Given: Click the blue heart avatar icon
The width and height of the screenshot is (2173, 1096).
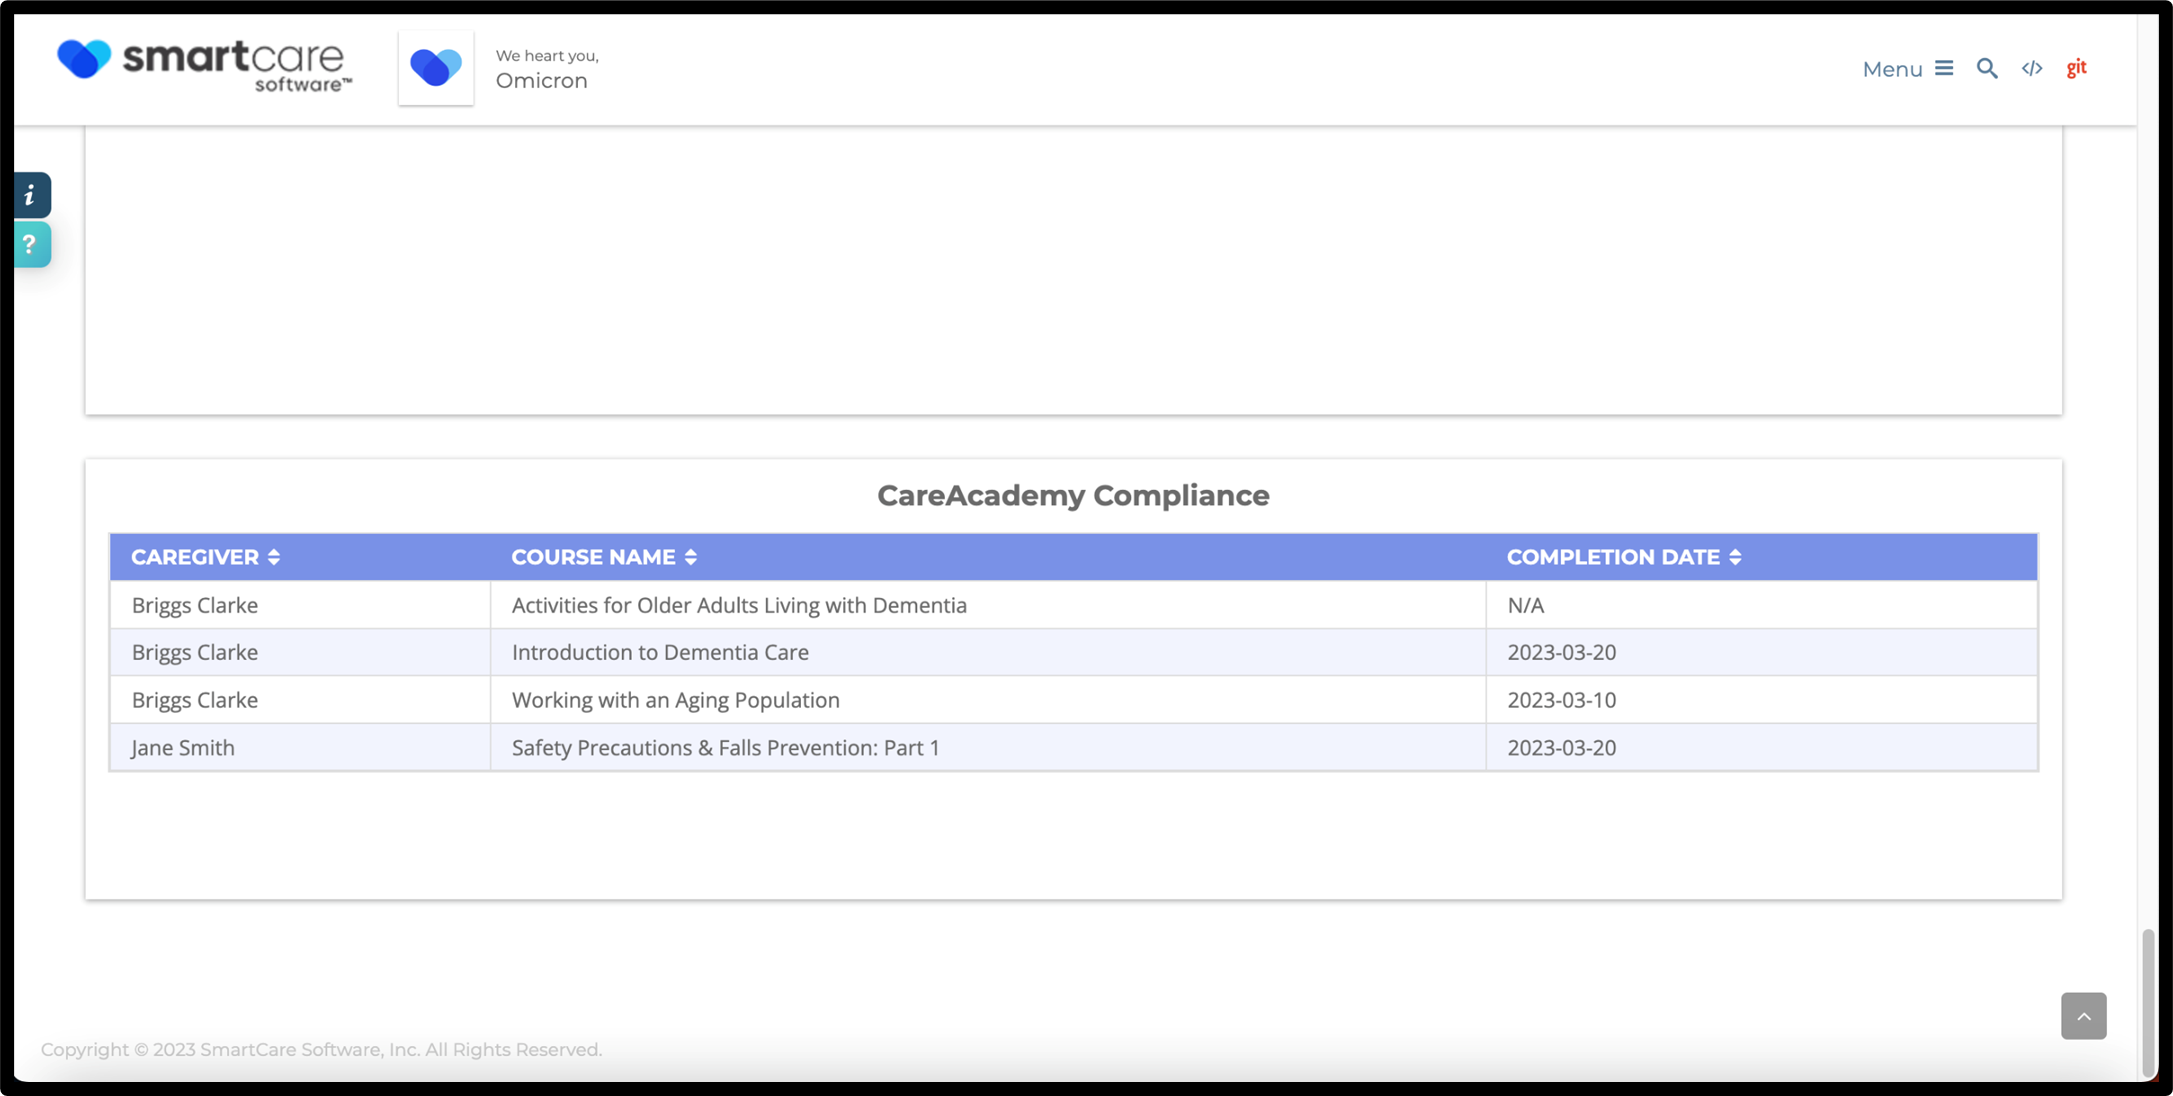Looking at the screenshot, I should (x=436, y=68).
